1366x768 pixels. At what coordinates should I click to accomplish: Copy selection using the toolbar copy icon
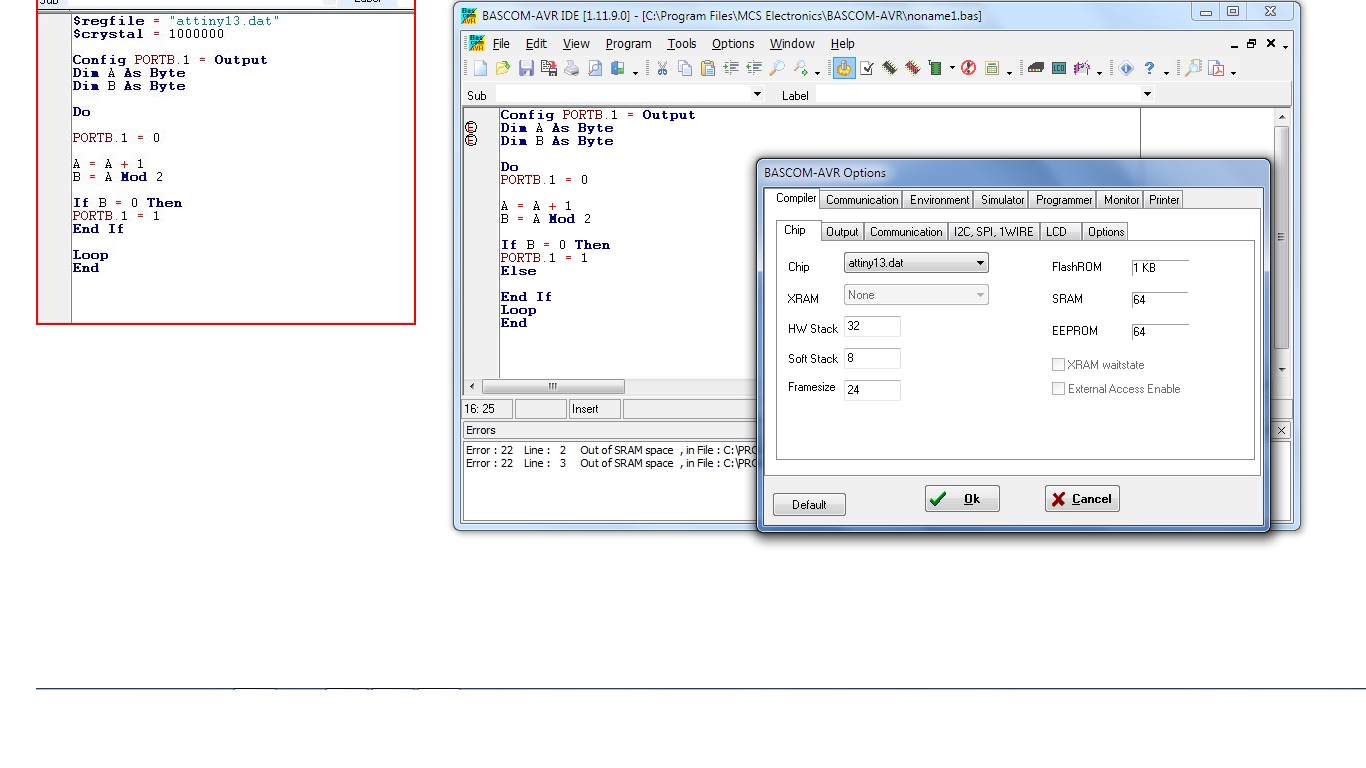pyautogui.click(x=685, y=68)
